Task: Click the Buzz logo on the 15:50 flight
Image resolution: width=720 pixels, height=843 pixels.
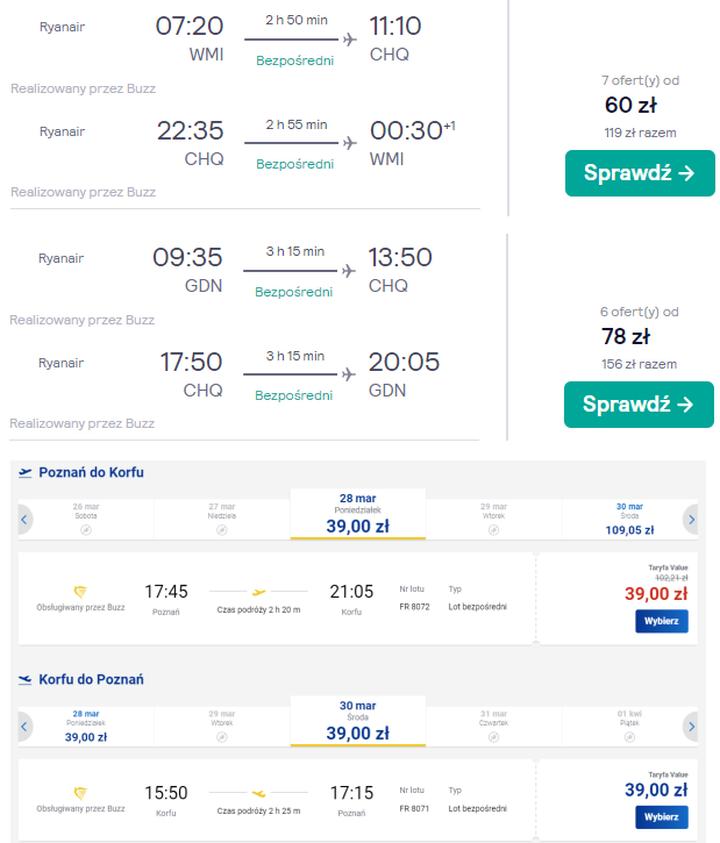Action: click(81, 793)
